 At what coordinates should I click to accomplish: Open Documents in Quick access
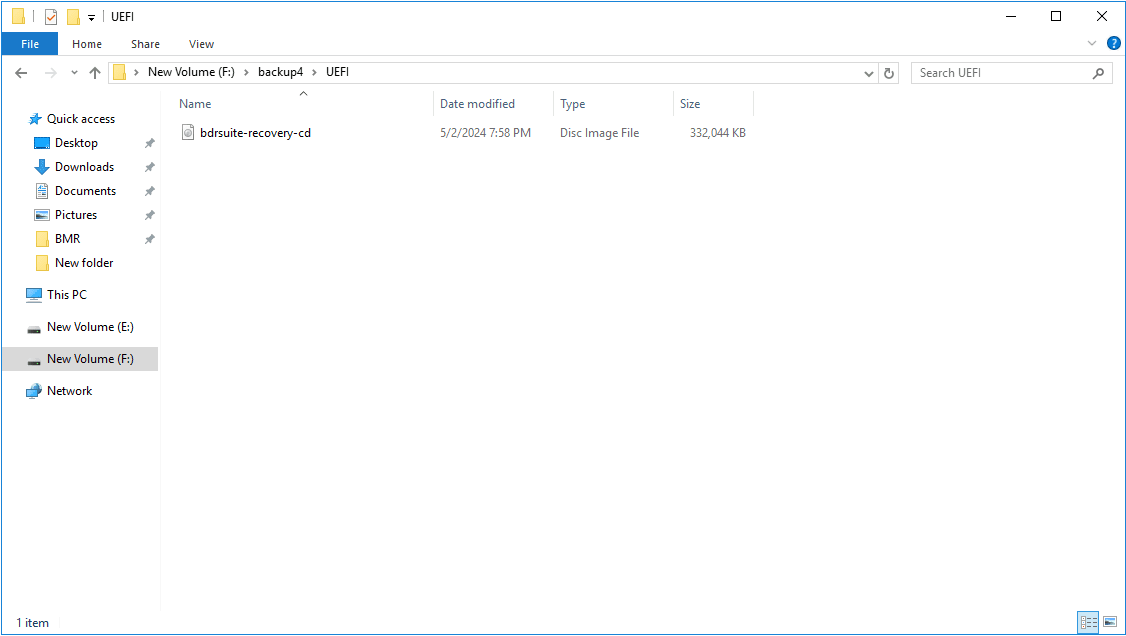point(85,191)
